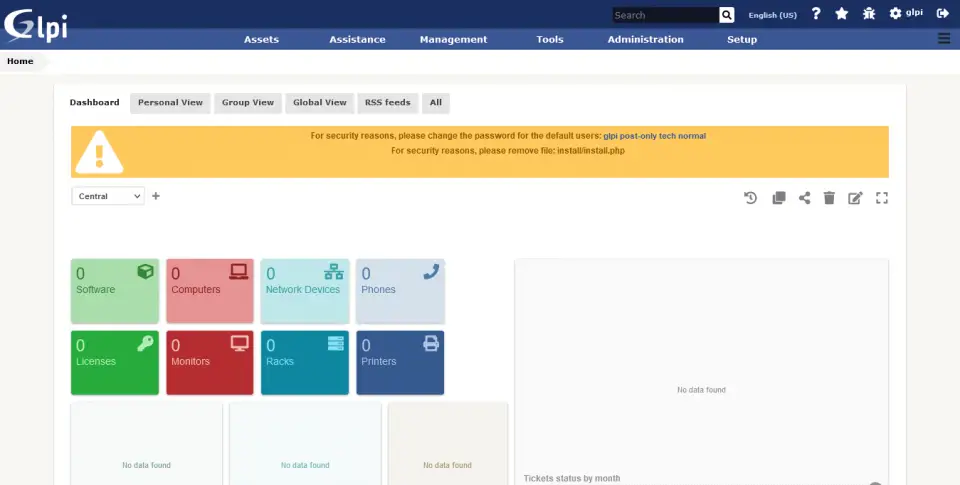Click the logout icon
Image resolution: width=960 pixels, height=485 pixels.
point(942,14)
